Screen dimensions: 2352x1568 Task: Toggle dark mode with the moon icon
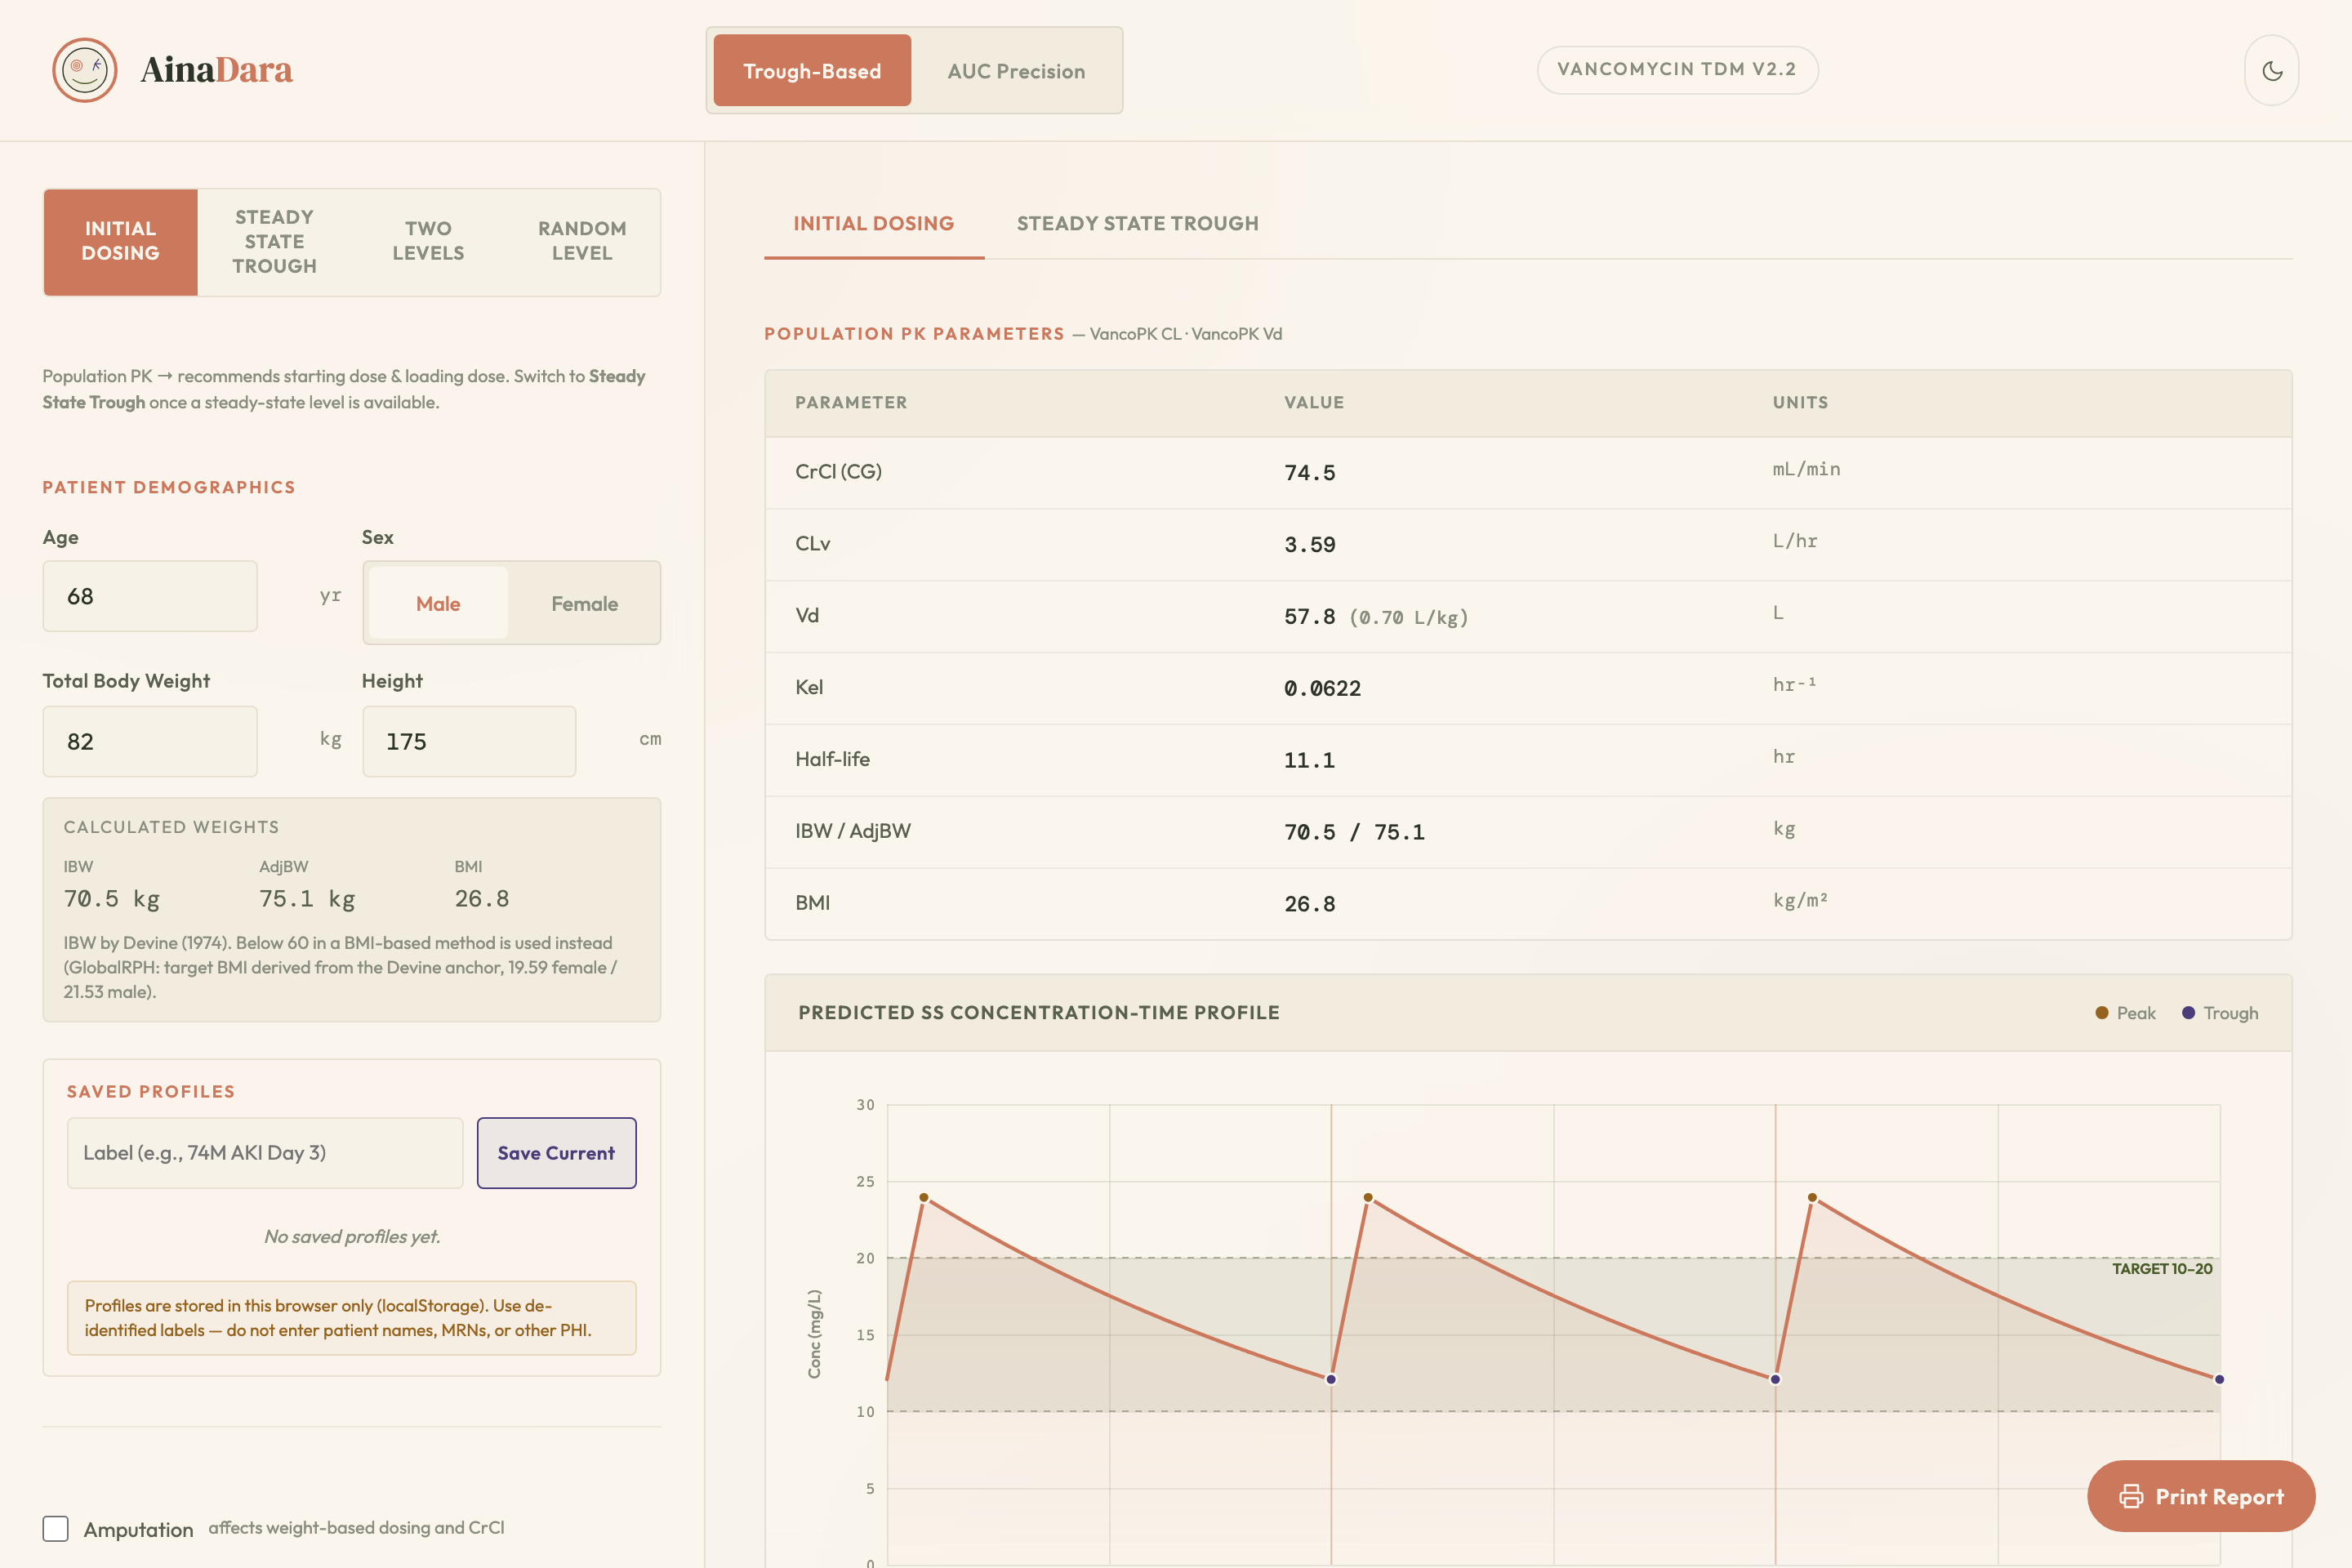[x=2272, y=70]
